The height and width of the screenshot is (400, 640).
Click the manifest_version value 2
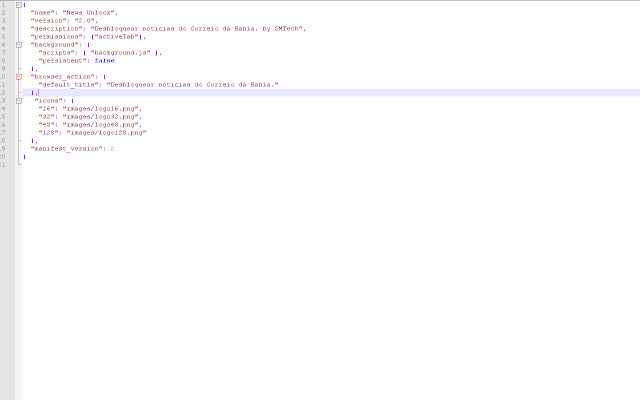click(112, 148)
